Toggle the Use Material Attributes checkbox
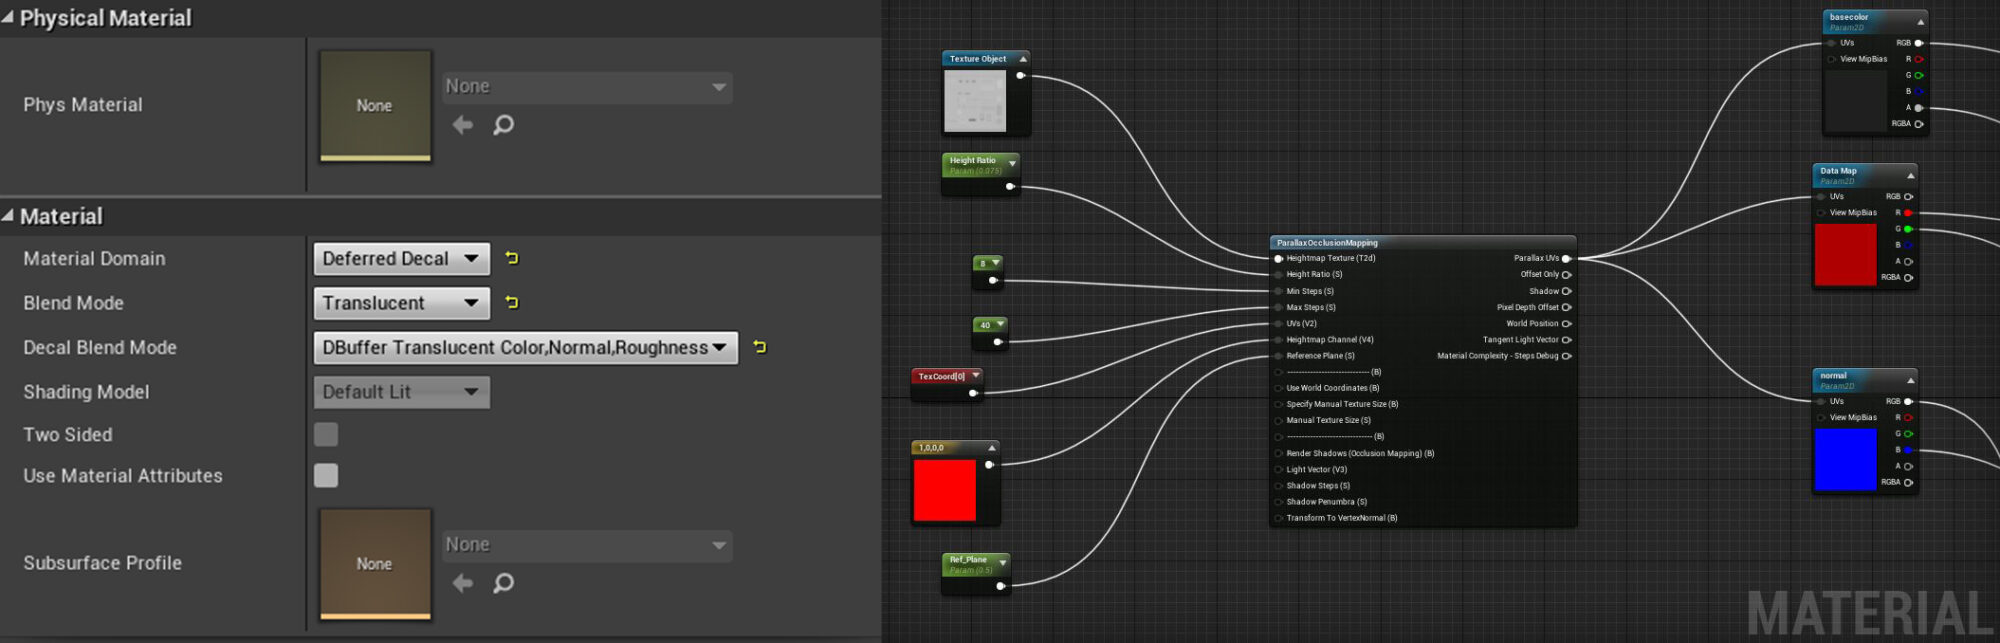This screenshot has width=2000, height=643. click(x=326, y=475)
